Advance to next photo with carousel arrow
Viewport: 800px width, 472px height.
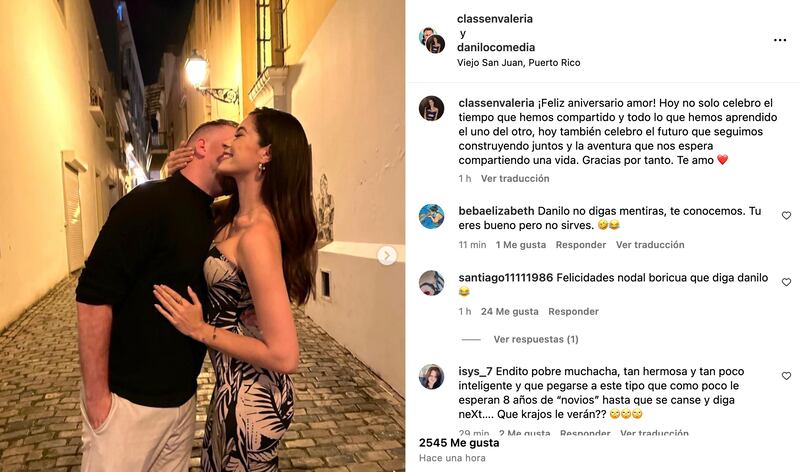tap(387, 255)
